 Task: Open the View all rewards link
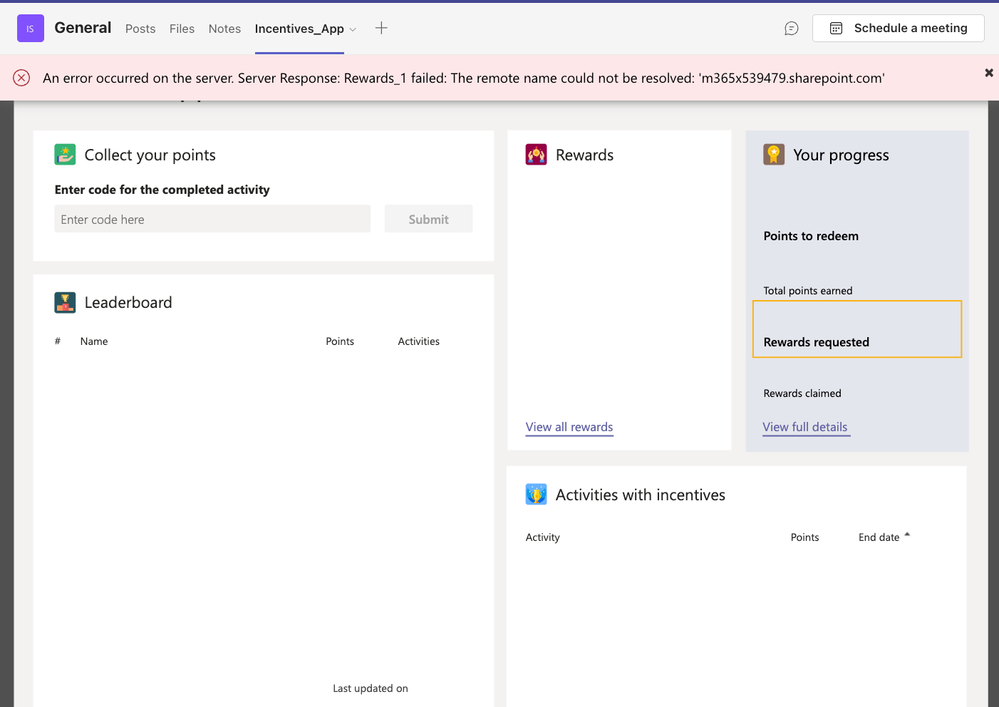coord(569,427)
